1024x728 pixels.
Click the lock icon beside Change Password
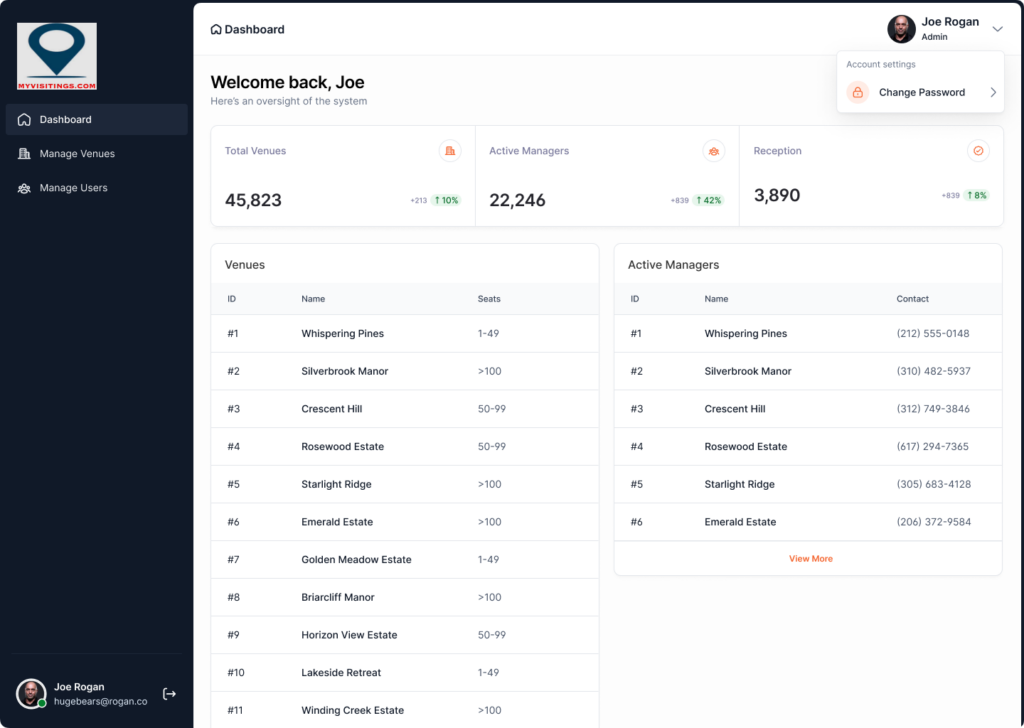[x=857, y=92]
